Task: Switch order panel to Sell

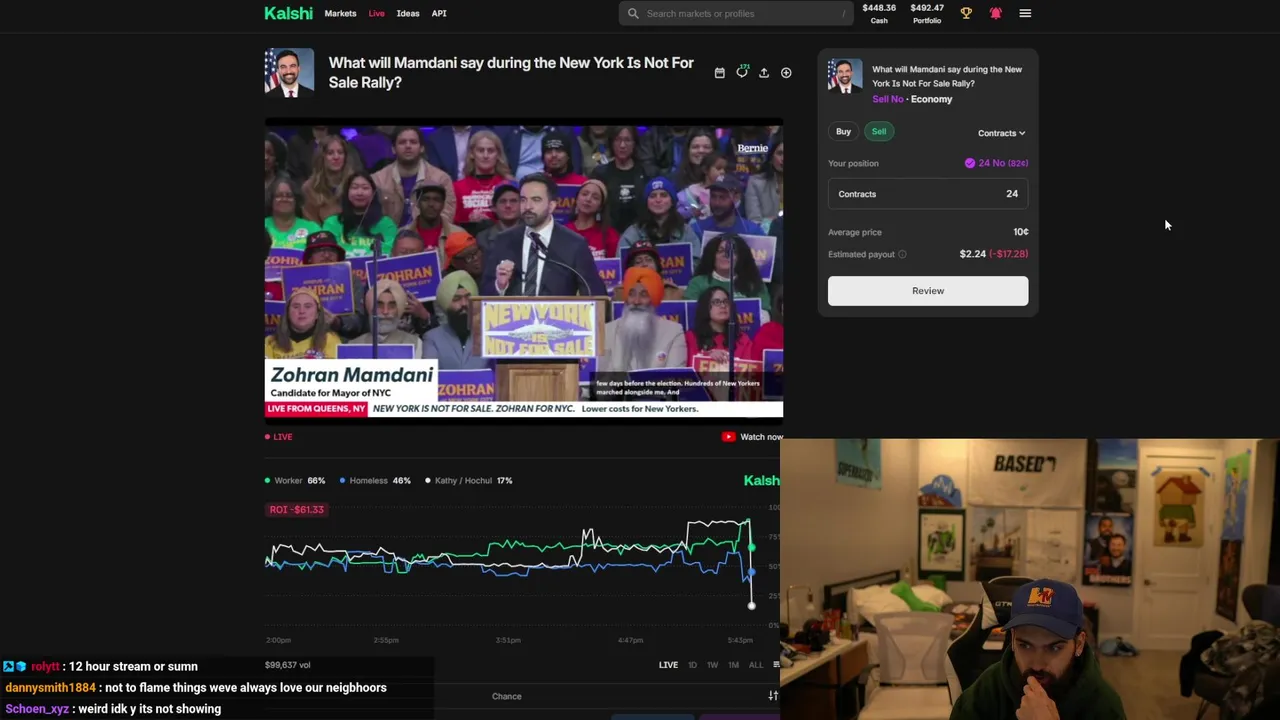Action: [879, 131]
